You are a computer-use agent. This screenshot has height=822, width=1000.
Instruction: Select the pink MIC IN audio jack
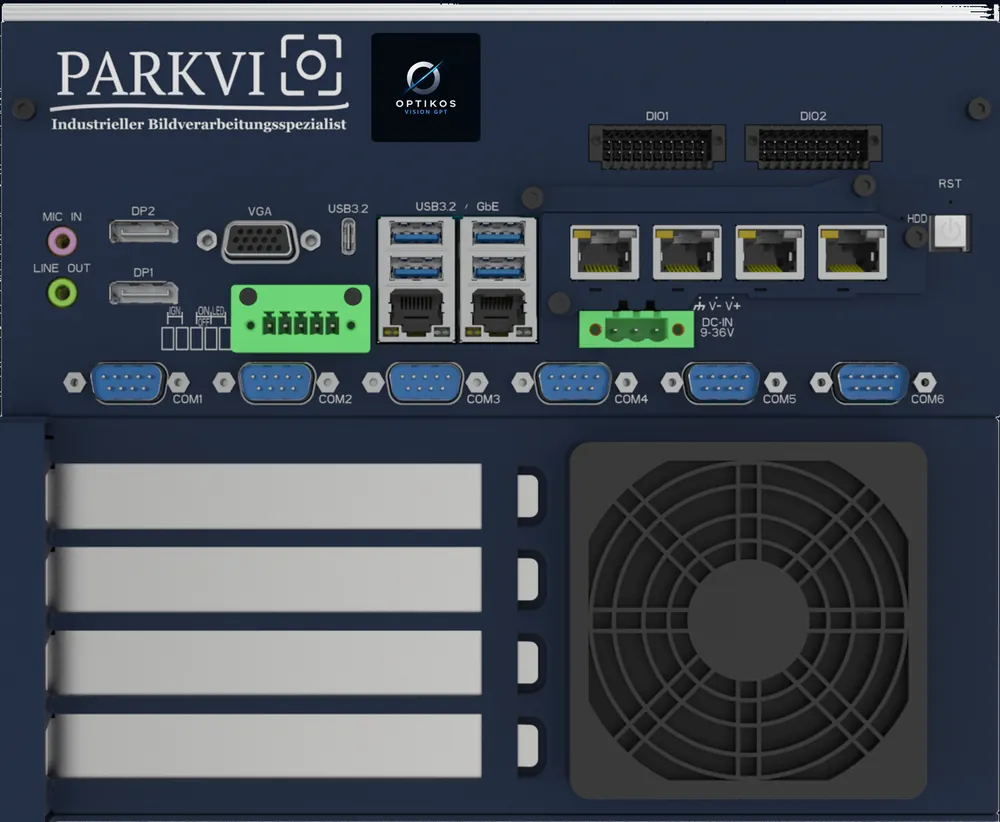coord(62,241)
